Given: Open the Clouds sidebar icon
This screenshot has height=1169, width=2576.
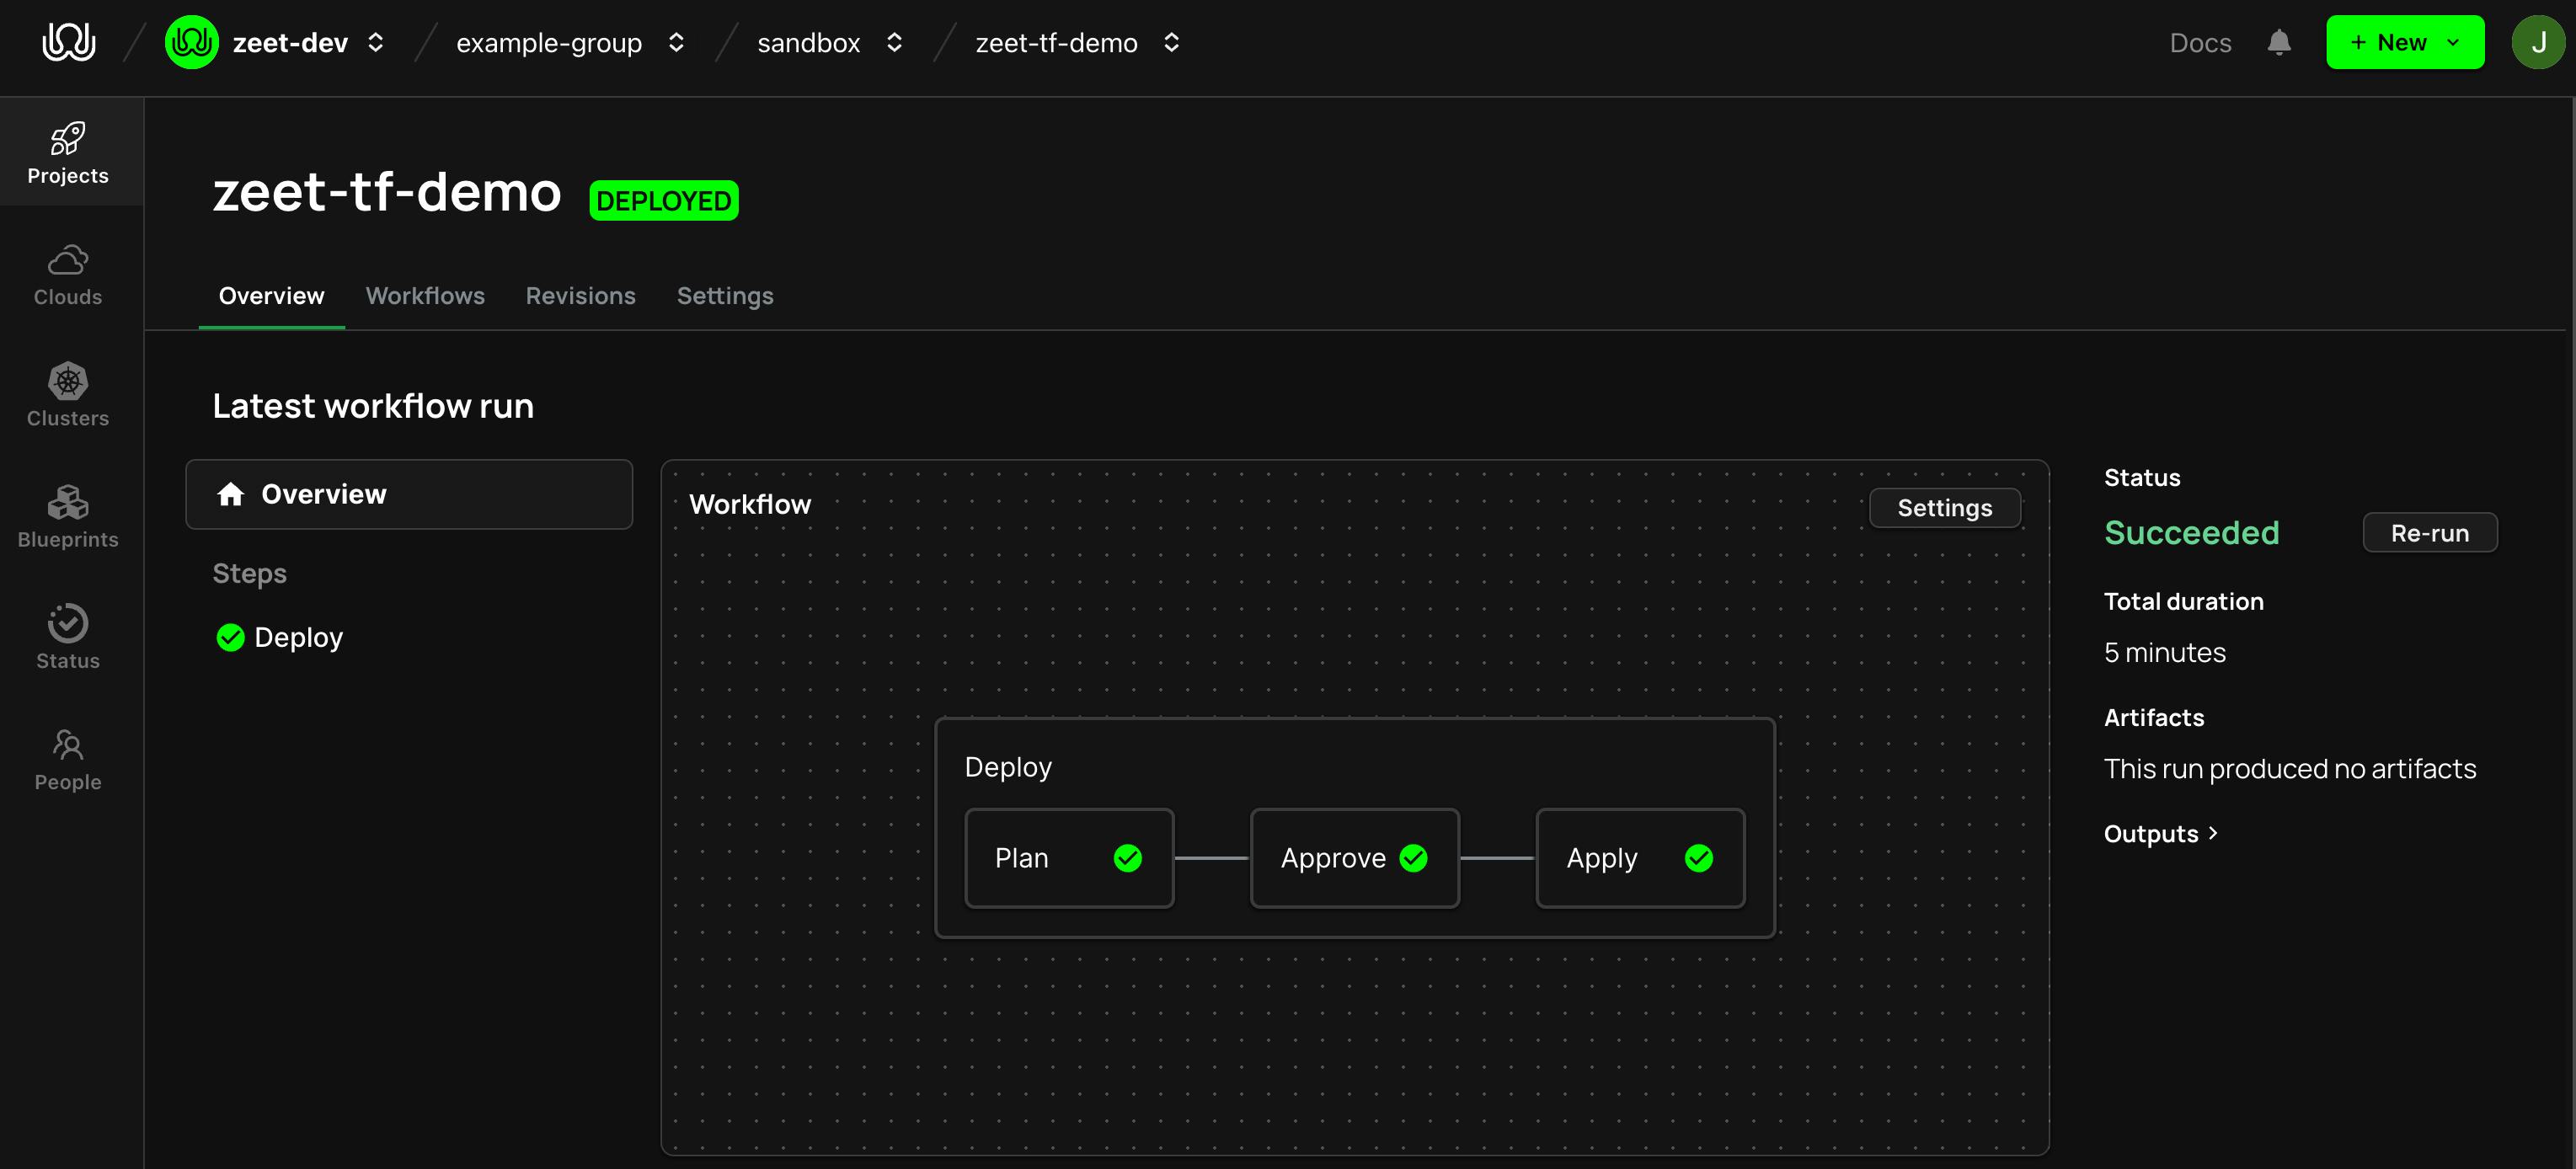Looking at the screenshot, I should tap(68, 260).
